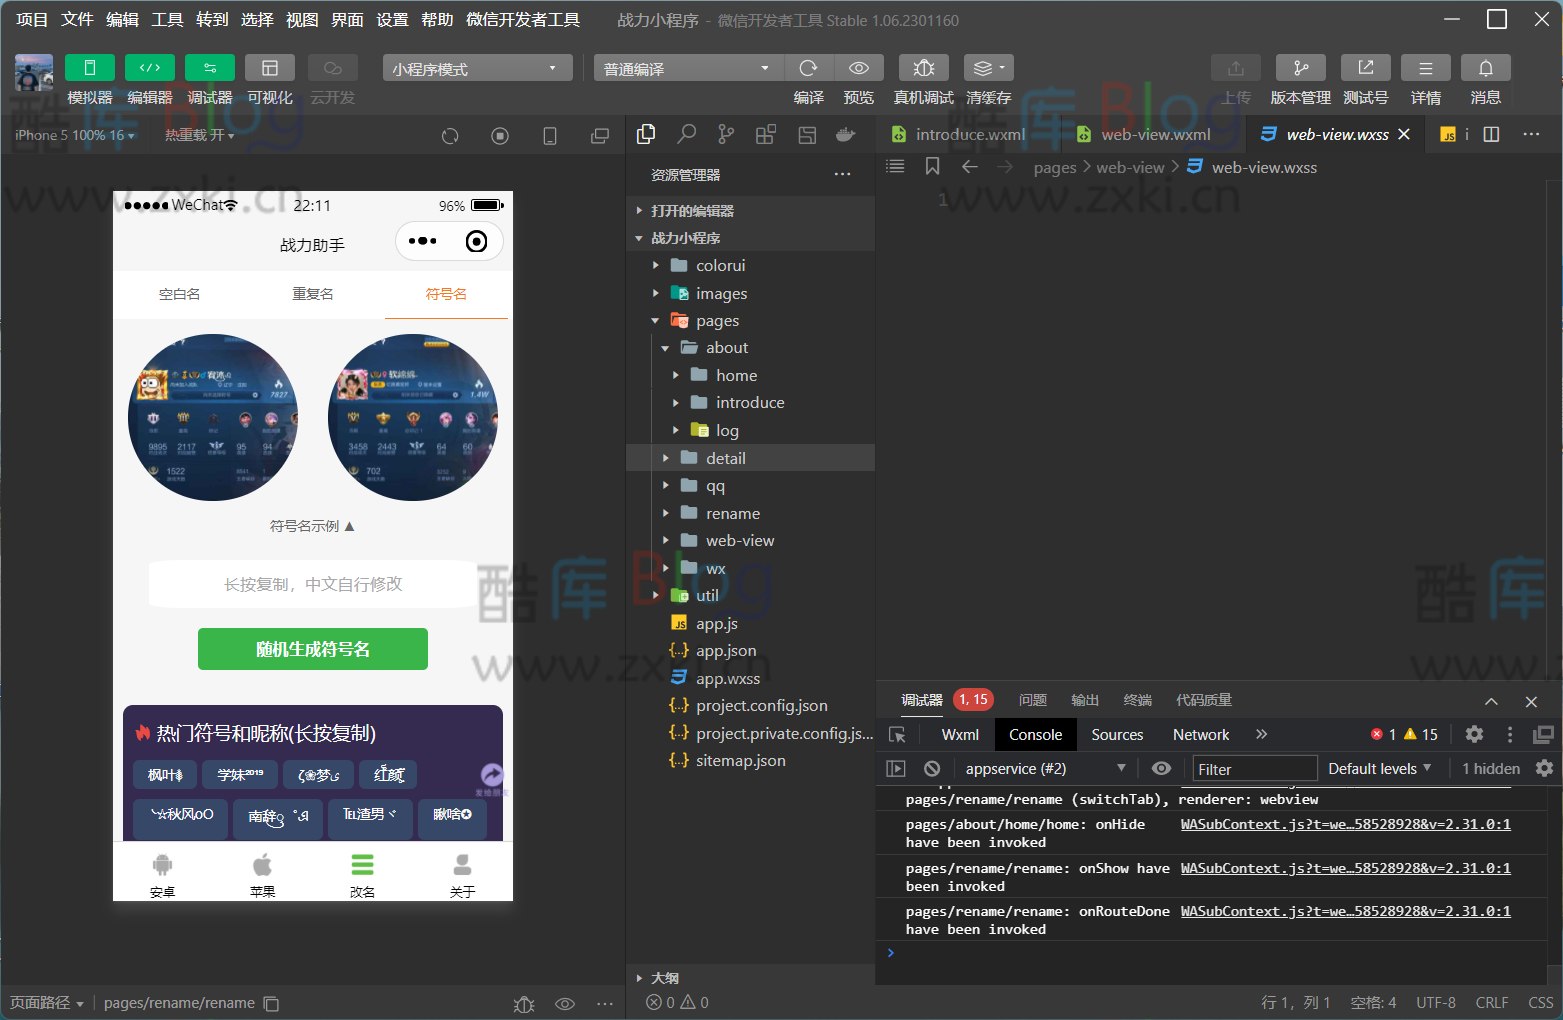Open the search icon in sidebar
The height and width of the screenshot is (1020, 1563).
click(686, 134)
